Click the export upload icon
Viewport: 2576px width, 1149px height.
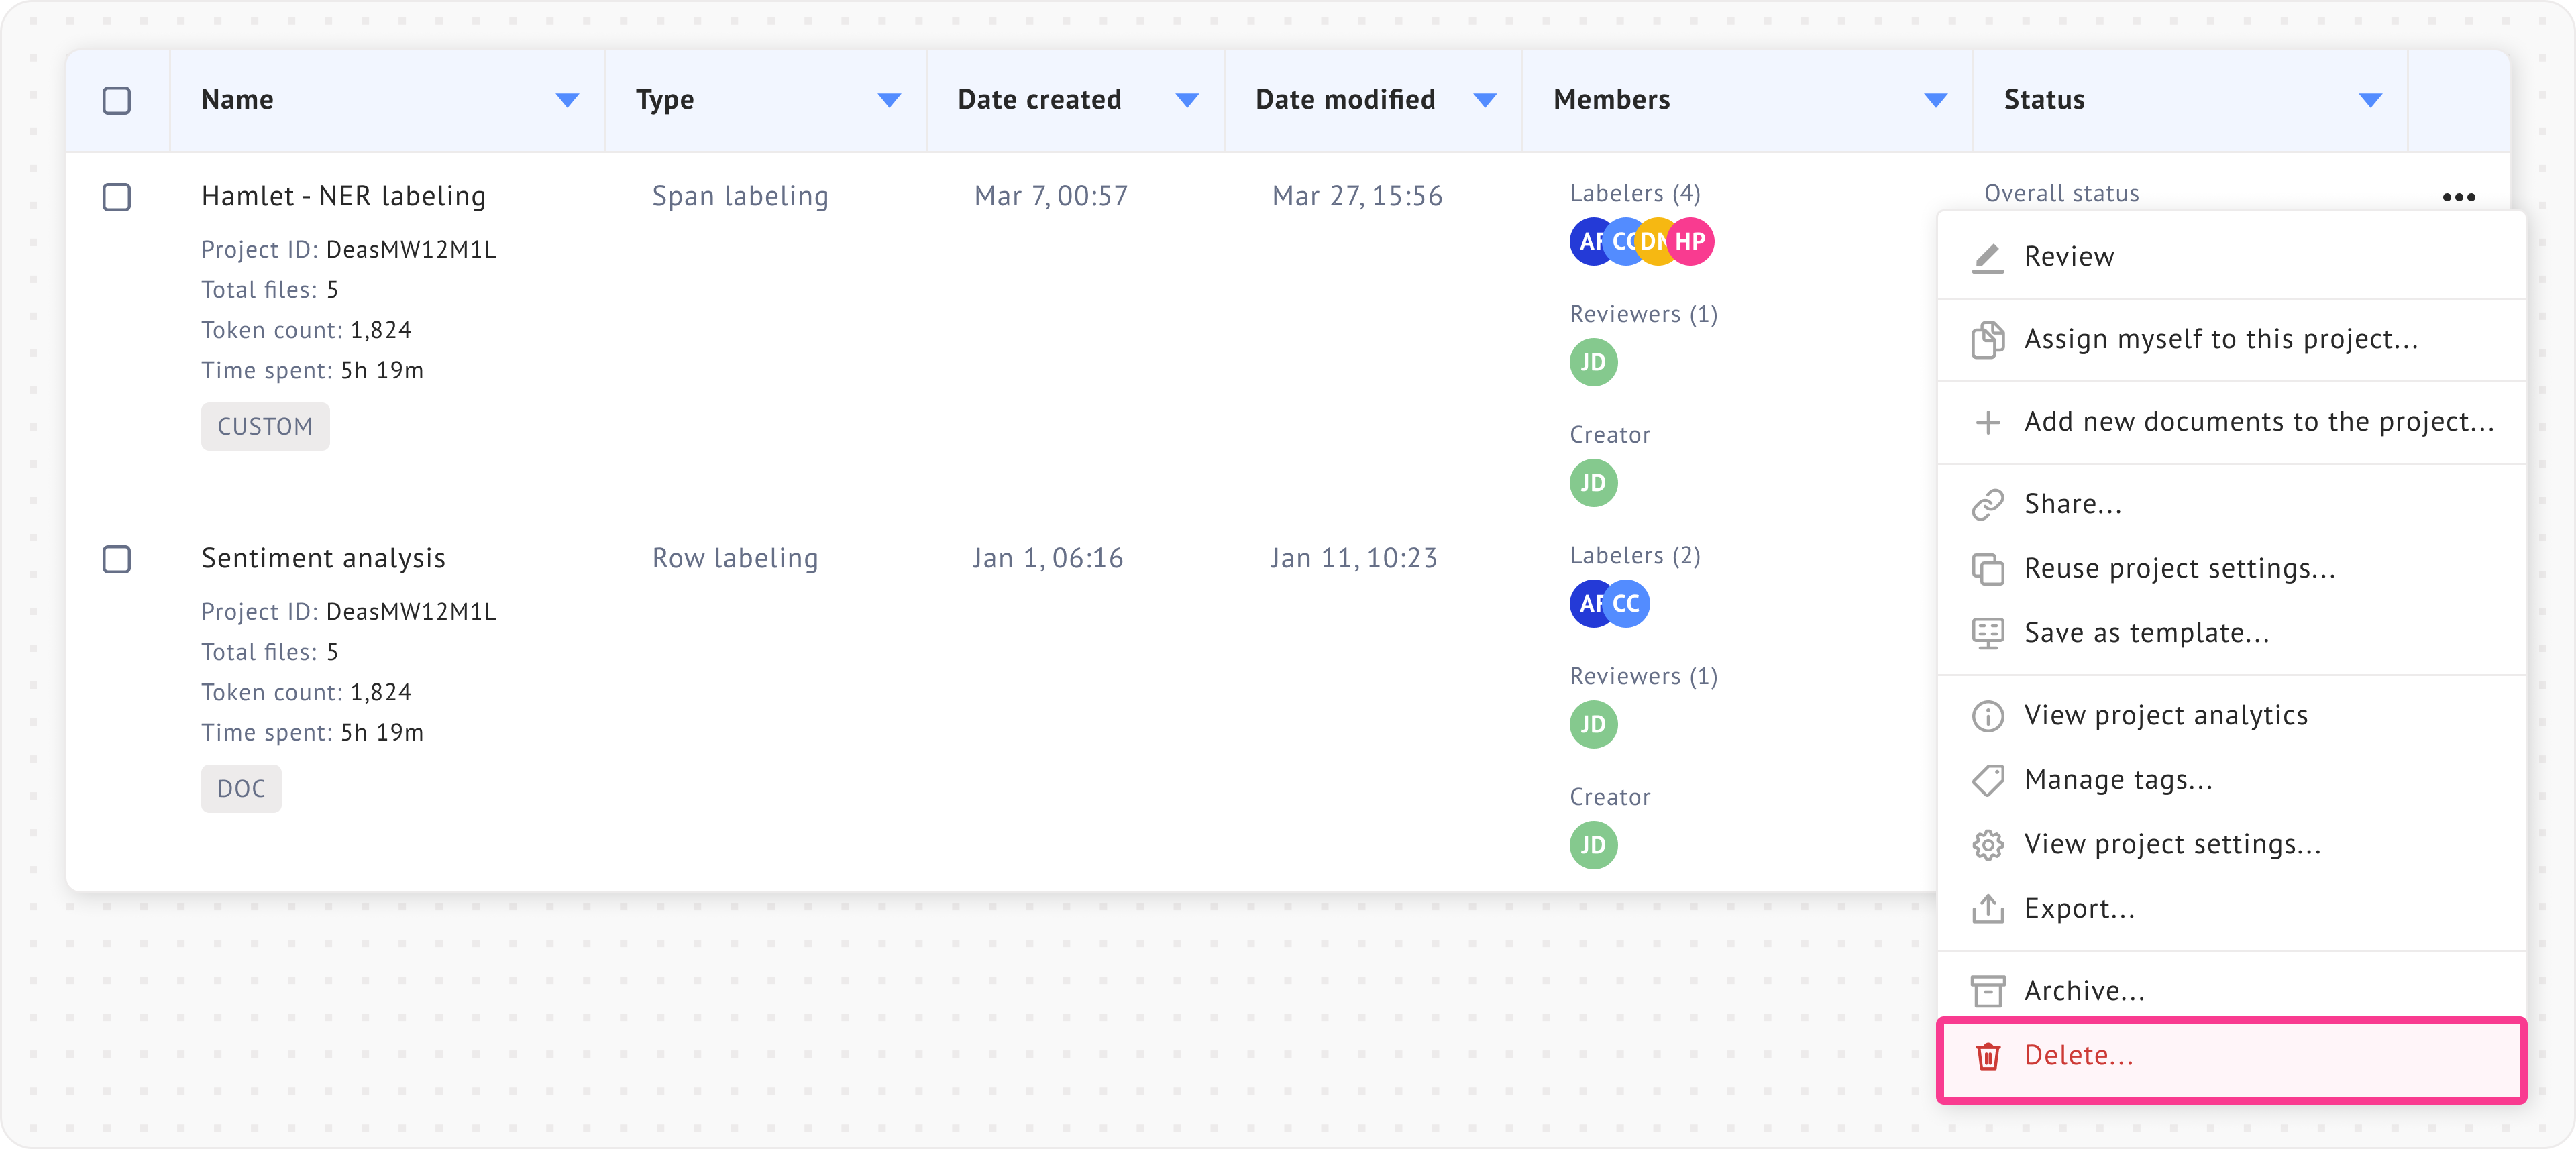point(1987,909)
